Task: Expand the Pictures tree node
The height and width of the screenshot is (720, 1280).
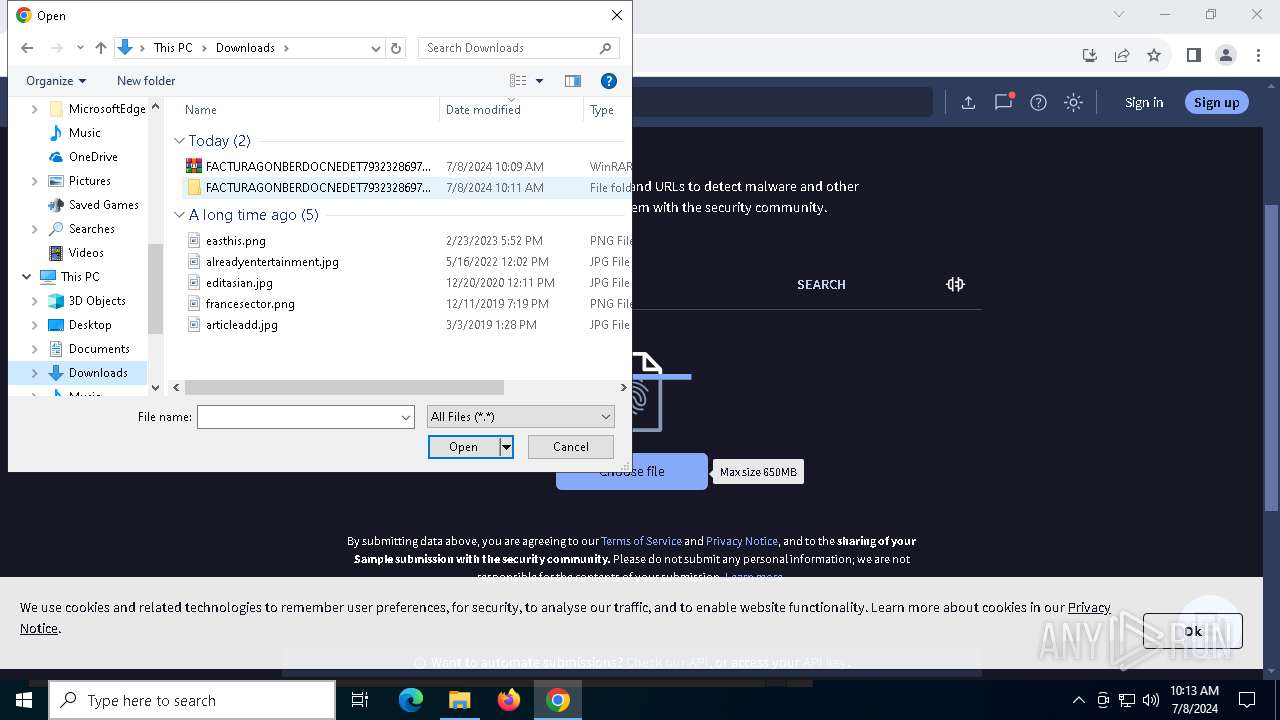Action: click(35, 181)
